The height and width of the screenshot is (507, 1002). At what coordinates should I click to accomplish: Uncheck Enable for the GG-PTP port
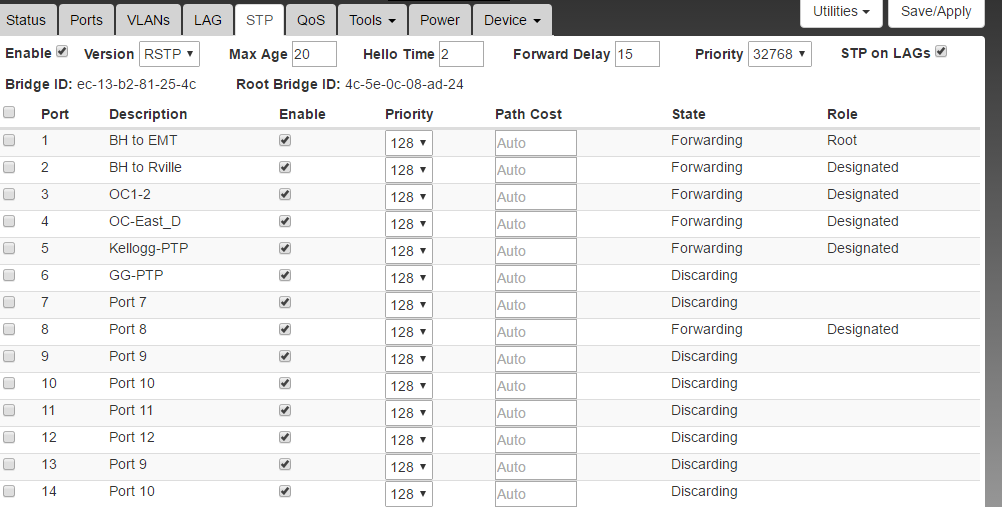[285, 275]
